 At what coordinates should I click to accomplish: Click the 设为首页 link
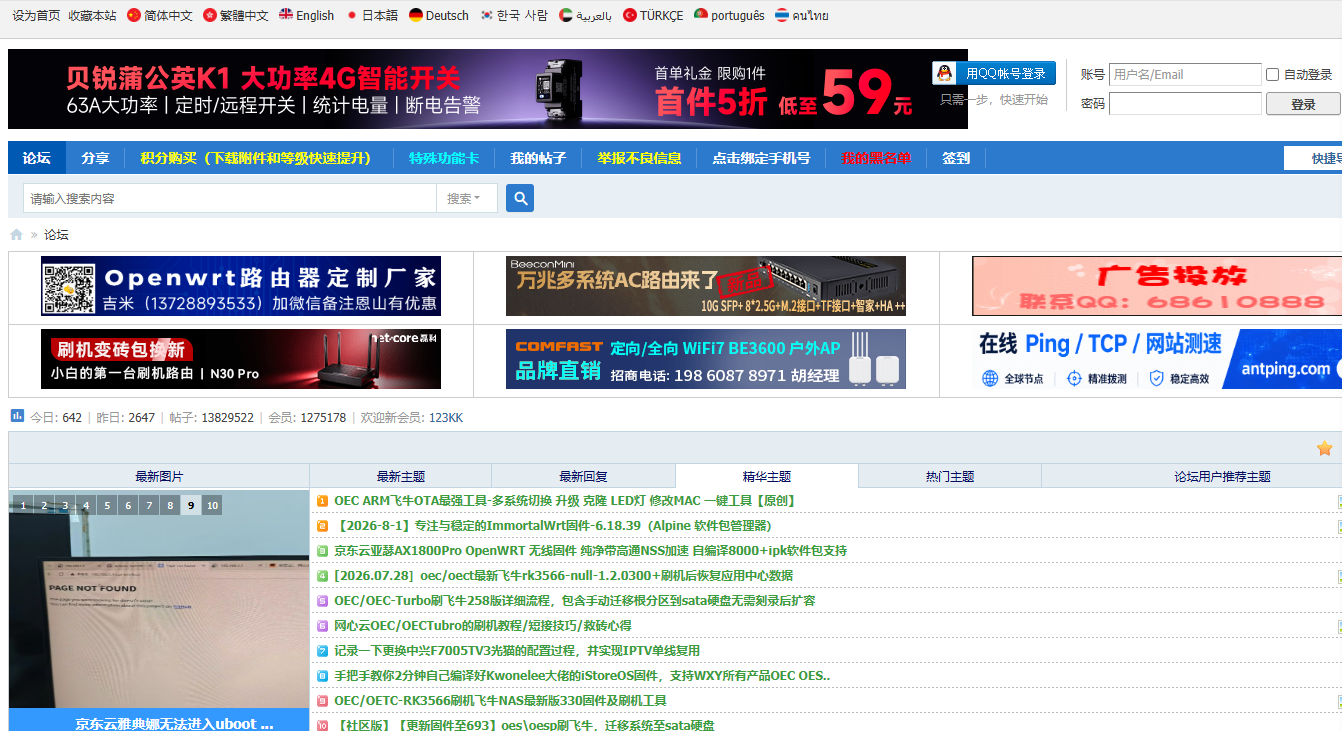tap(36, 15)
